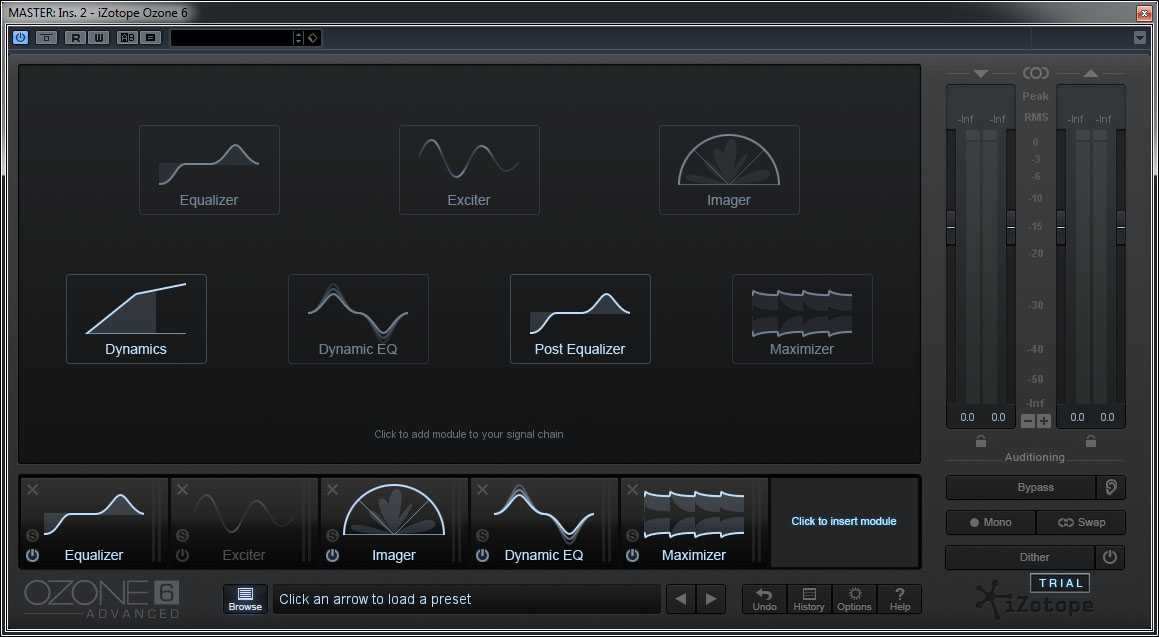Viewport: 1159px width, 637px height.
Task: Click the input down-arrow above left meter
Action: [981, 73]
